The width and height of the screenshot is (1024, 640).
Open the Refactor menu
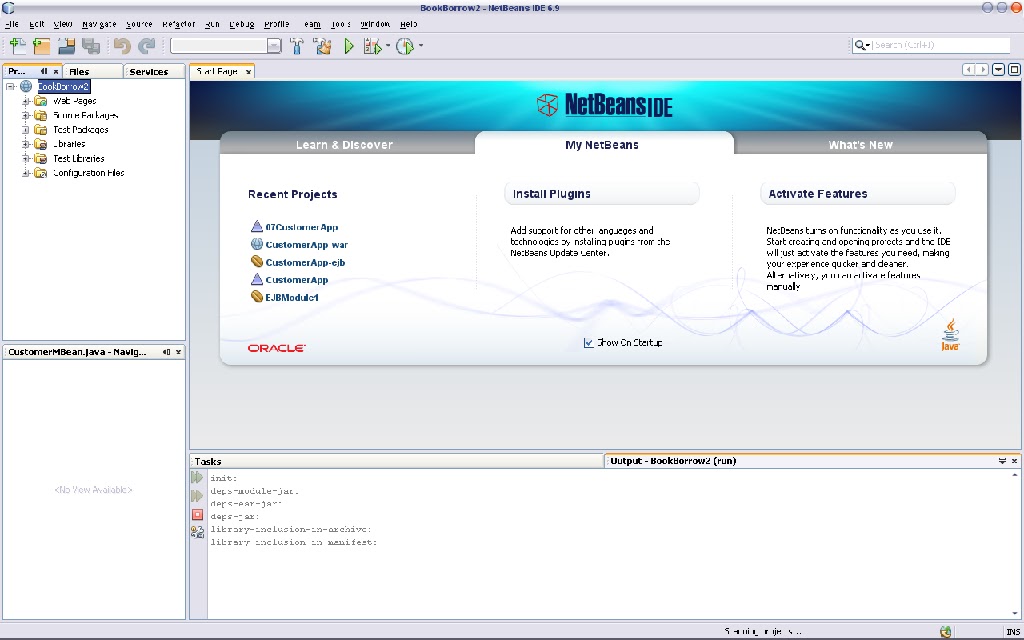point(179,24)
